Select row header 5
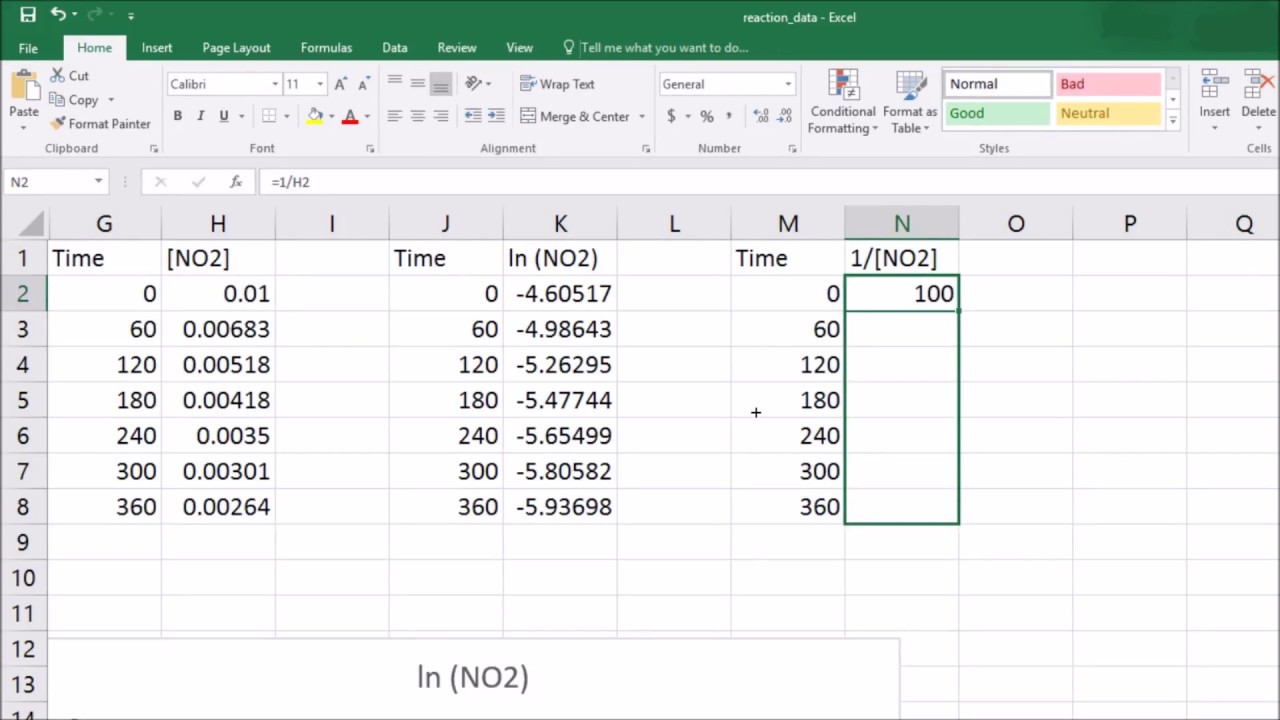 click(x=23, y=400)
